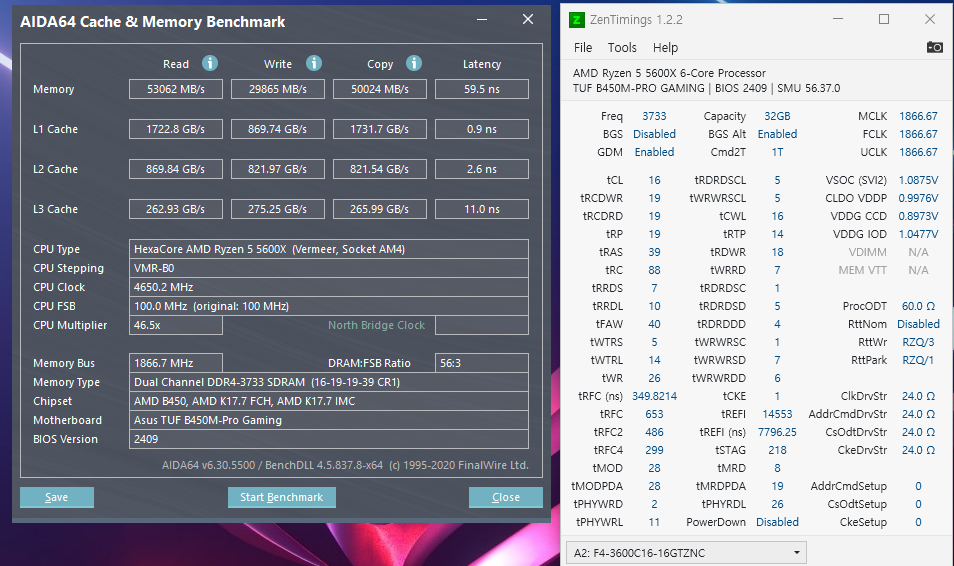This screenshot has height=566, width=954.
Task: Click the L1 Cache latency 0.9 ns
Action: 482,129
